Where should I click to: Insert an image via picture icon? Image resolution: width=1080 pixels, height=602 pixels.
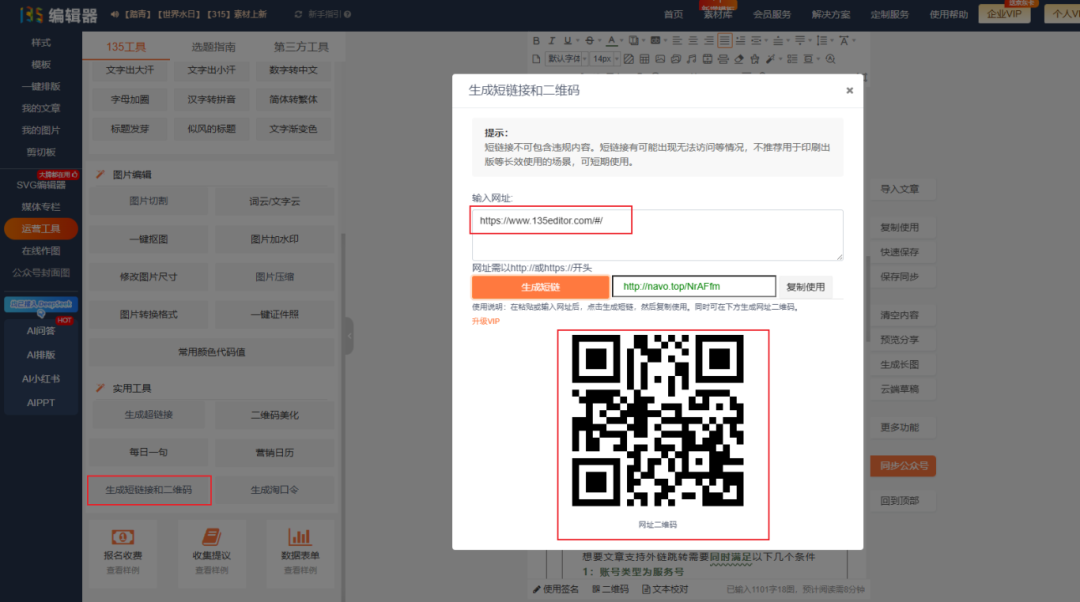point(660,59)
